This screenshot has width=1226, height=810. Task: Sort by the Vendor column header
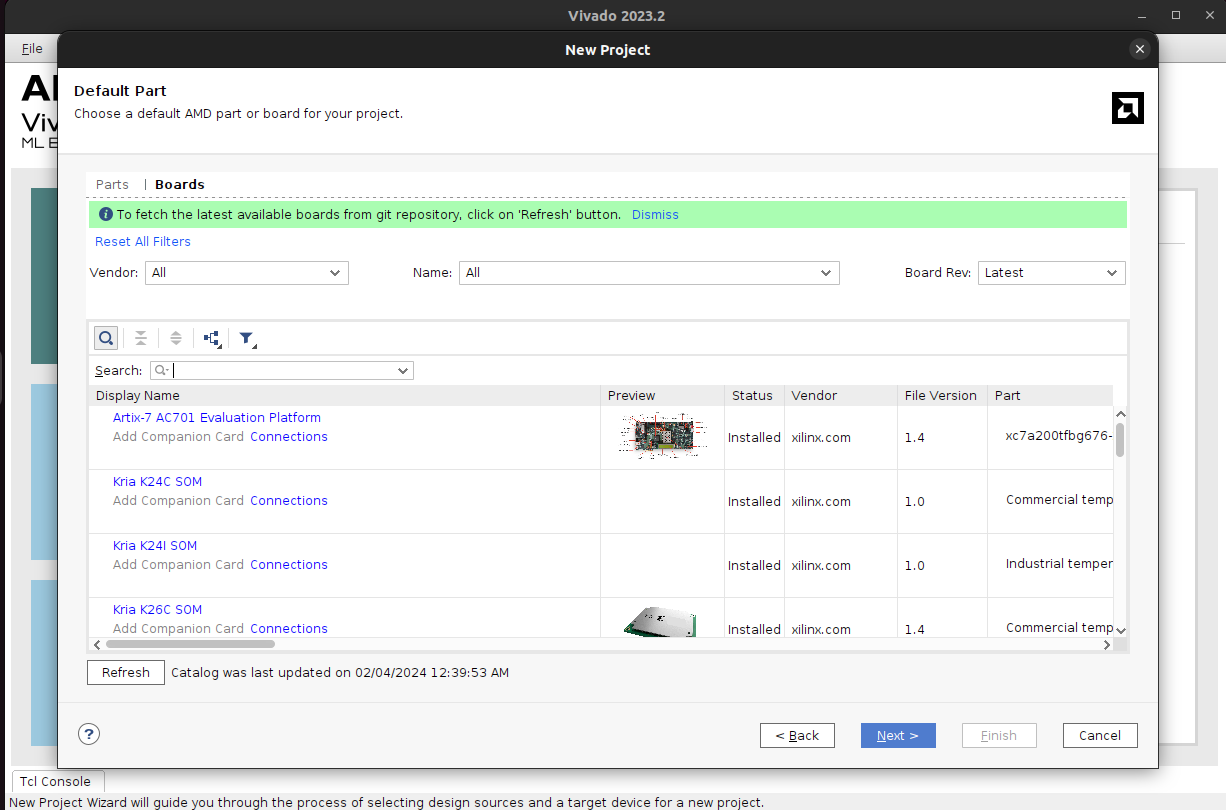coord(841,395)
